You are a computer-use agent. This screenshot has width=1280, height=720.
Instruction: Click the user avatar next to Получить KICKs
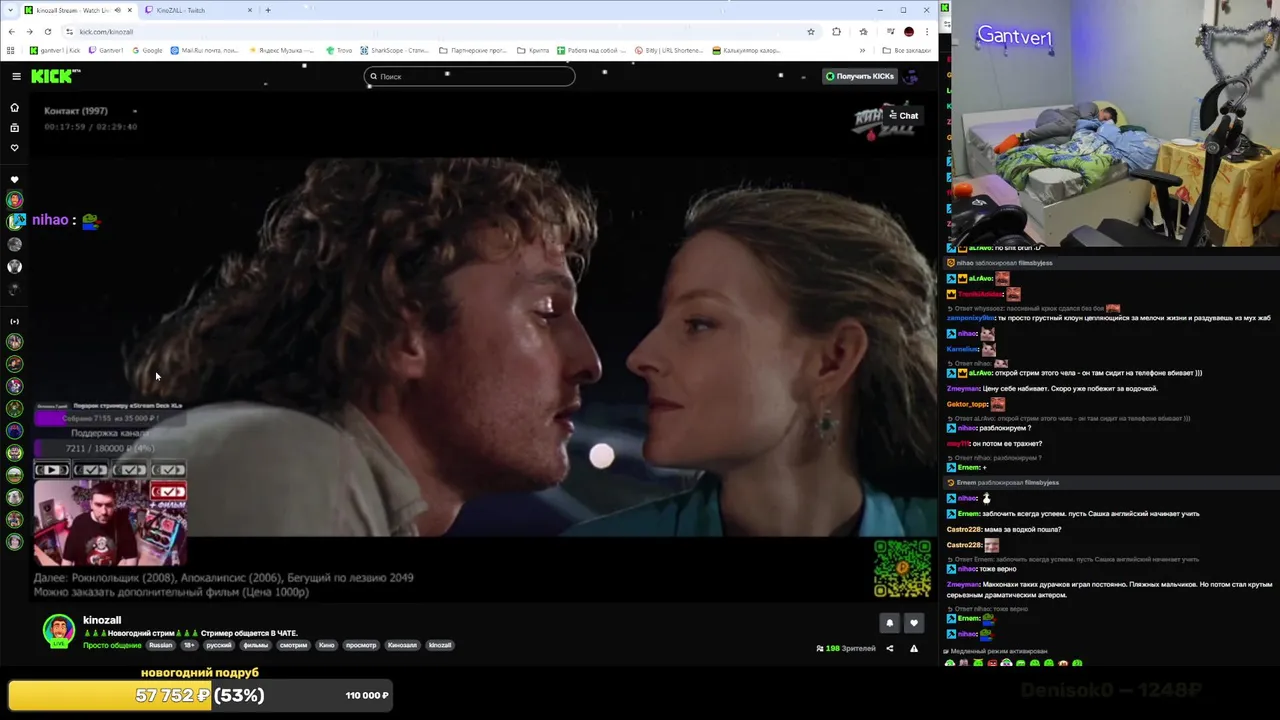910,76
